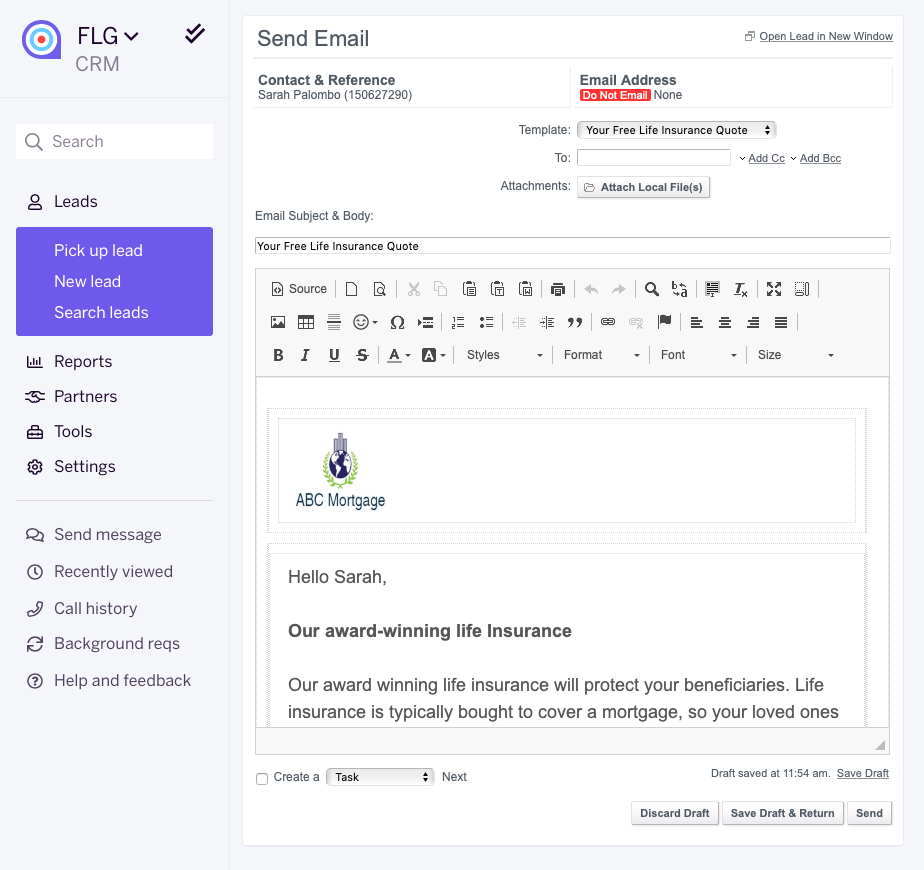The image size is (924, 870).
Task: Center align the text
Action: tap(725, 322)
